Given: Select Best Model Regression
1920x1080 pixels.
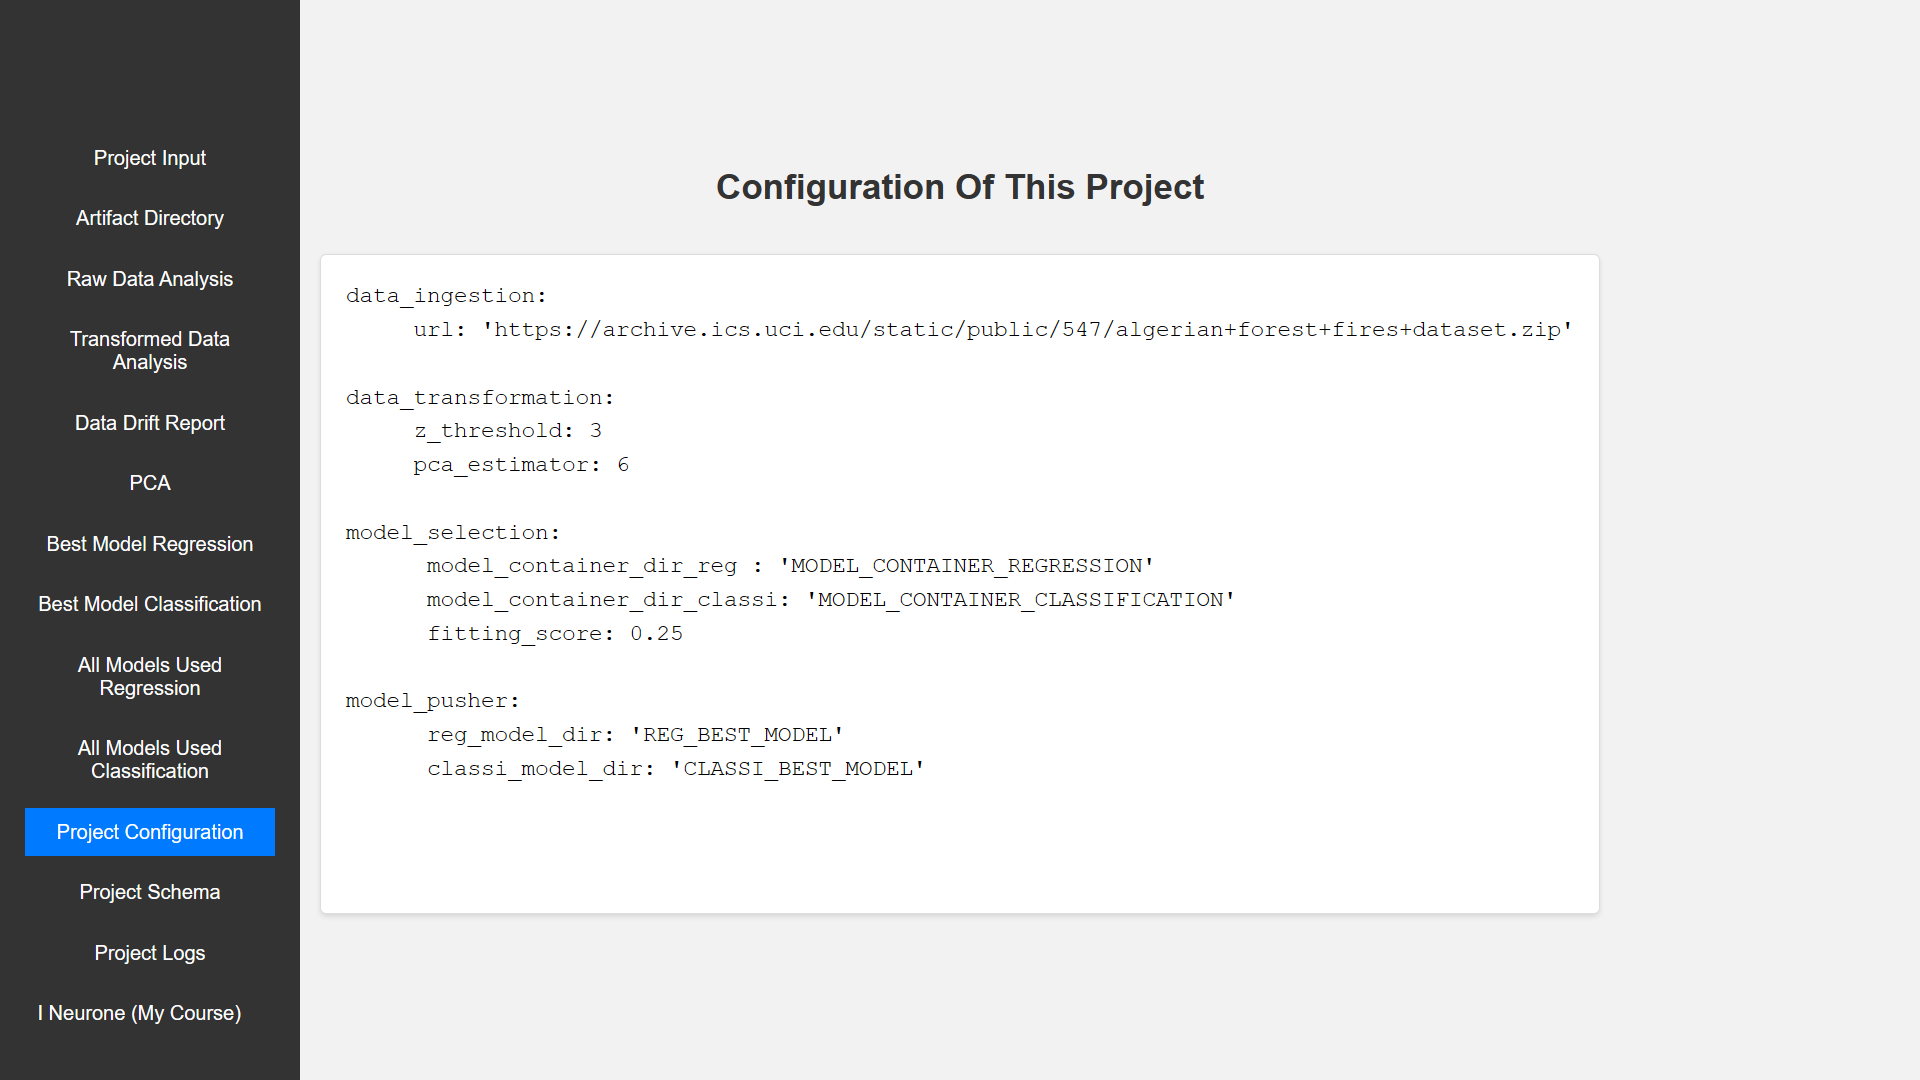Looking at the screenshot, I should pos(149,543).
